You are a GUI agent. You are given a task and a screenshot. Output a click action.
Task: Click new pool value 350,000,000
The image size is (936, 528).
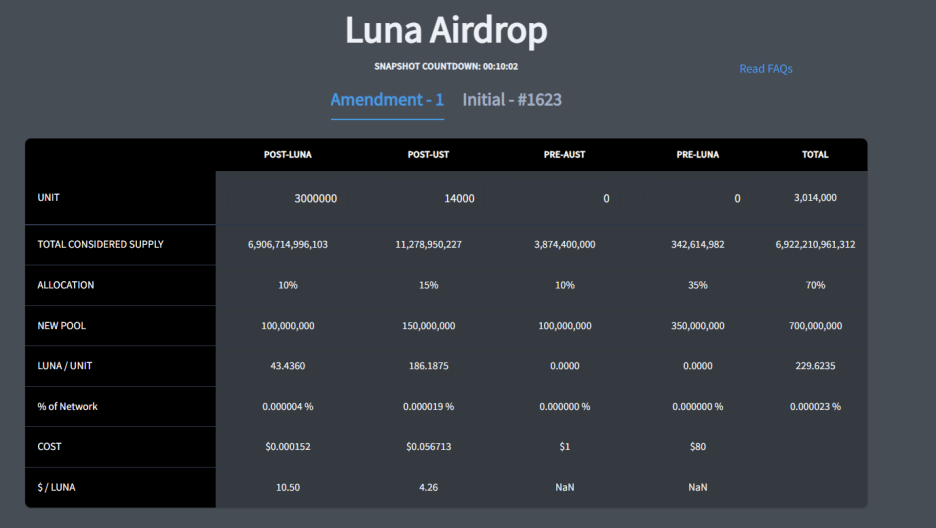(x=697, y=326)
